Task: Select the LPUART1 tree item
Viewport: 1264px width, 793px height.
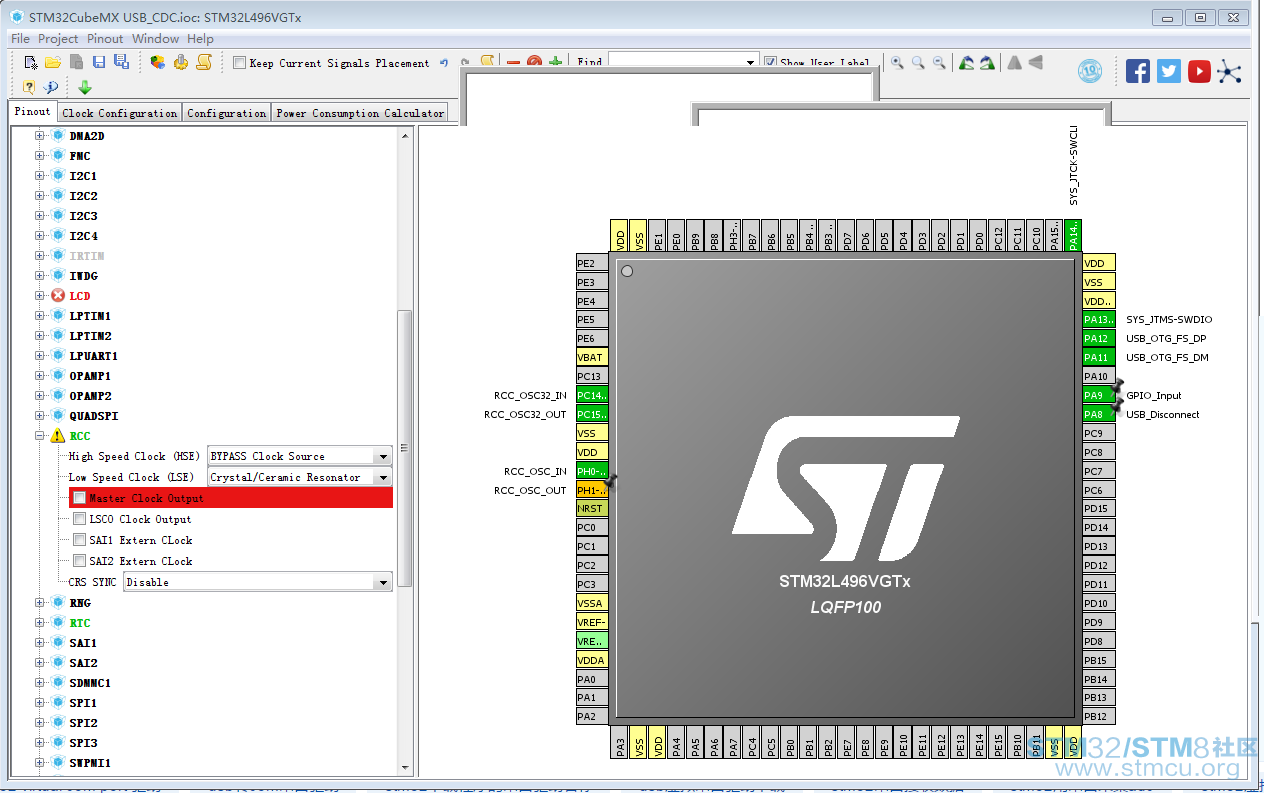Action: [x=93, y=356]
